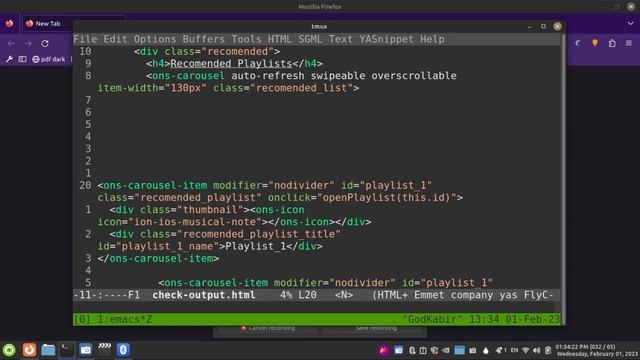The height and width of the screenshot is (360, 640).
Task: Open the Edit menu in Emacs
Action: click(115, 39)
